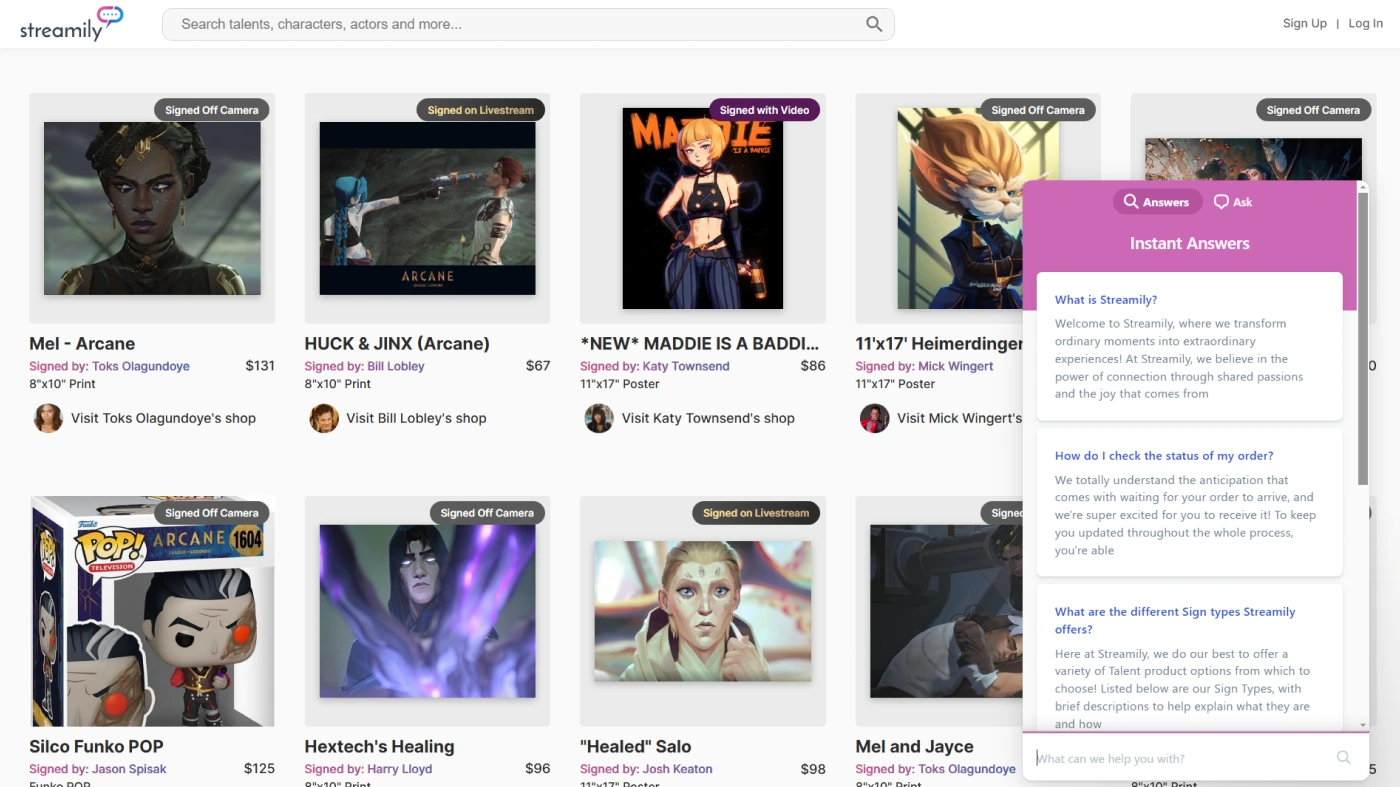Open Hextech's Healing print image
Screen dimensions: 1400x787
point(427,611)
